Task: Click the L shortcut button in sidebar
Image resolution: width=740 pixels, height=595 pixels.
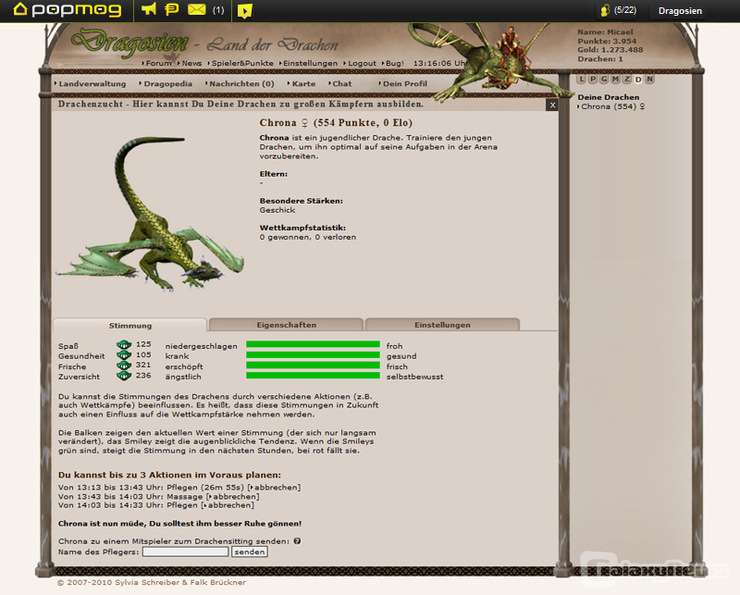Action: [581, 79]
